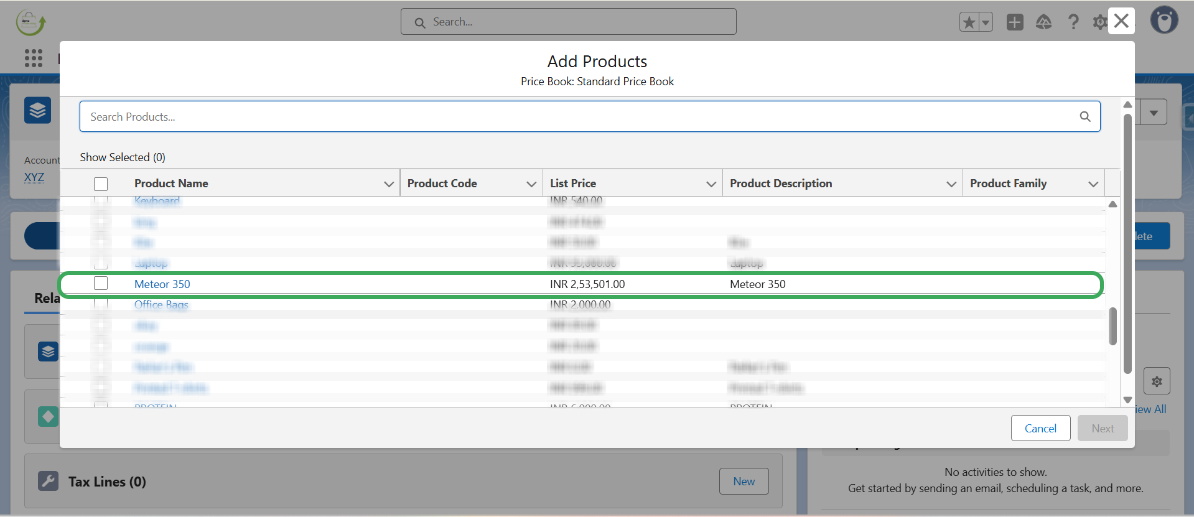Click the product table's vertical scrollbar thumb
The width and height of the screenshot is (1194, 517).
coord(1112,326)
